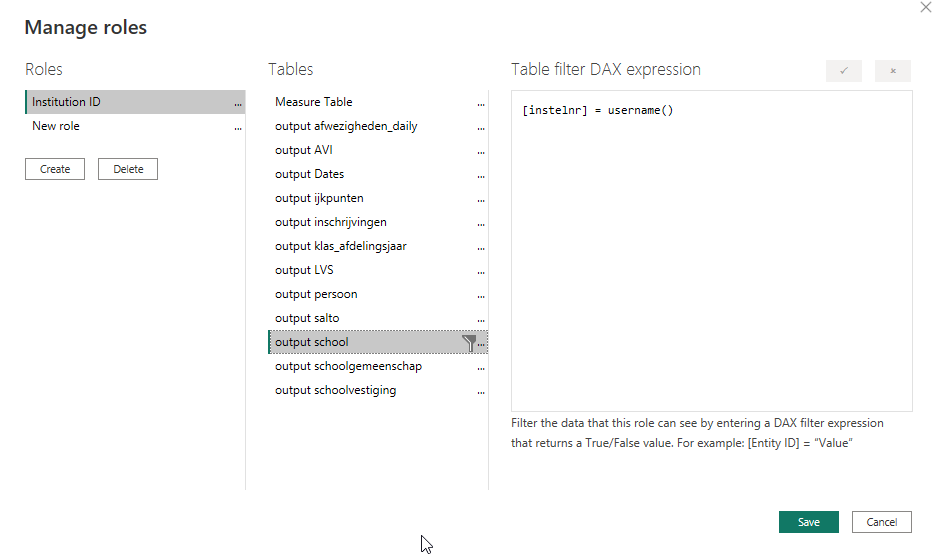Select the New role entry

[x=135, y=126]
